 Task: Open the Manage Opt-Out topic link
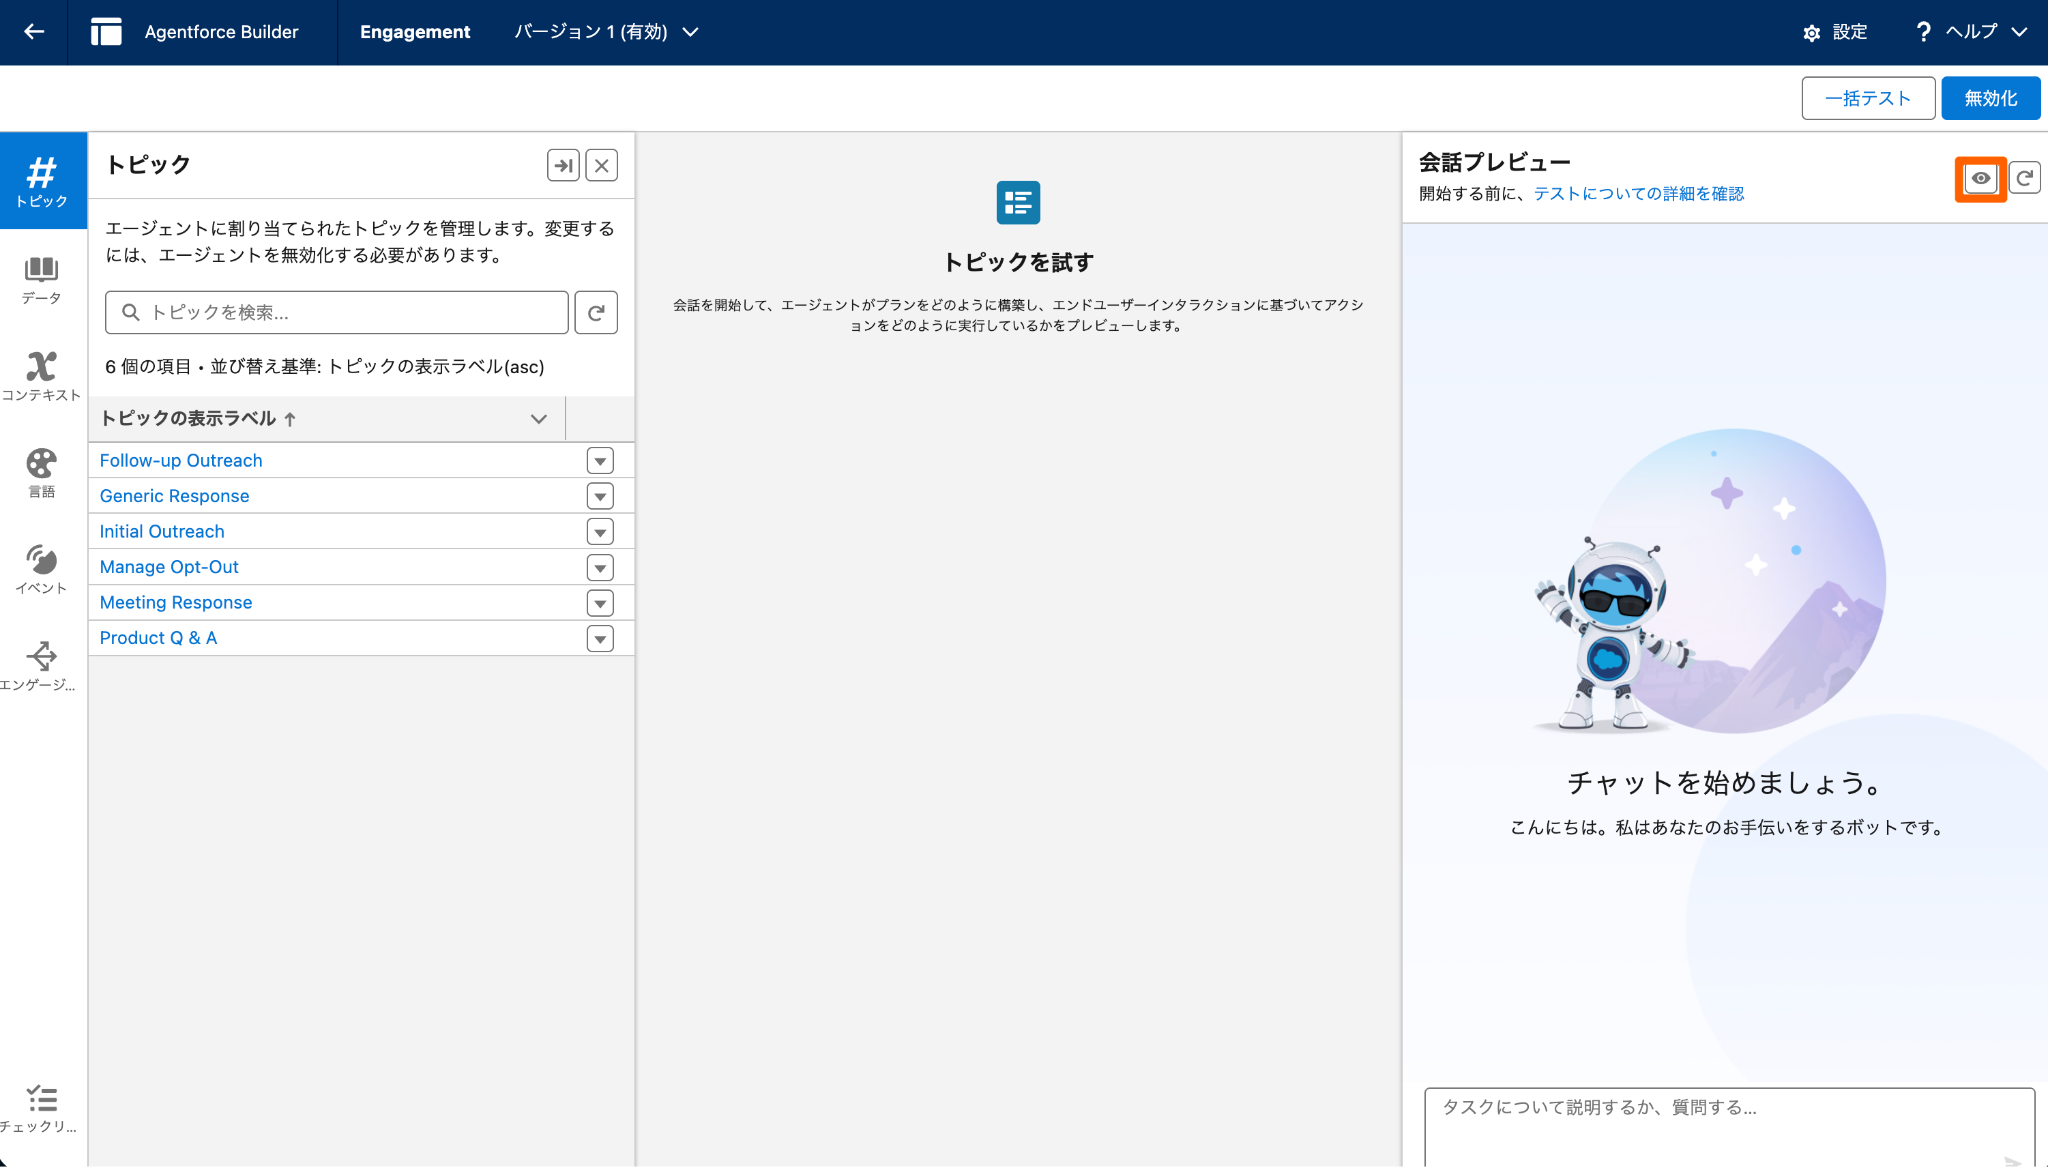[x=169, y=567]
